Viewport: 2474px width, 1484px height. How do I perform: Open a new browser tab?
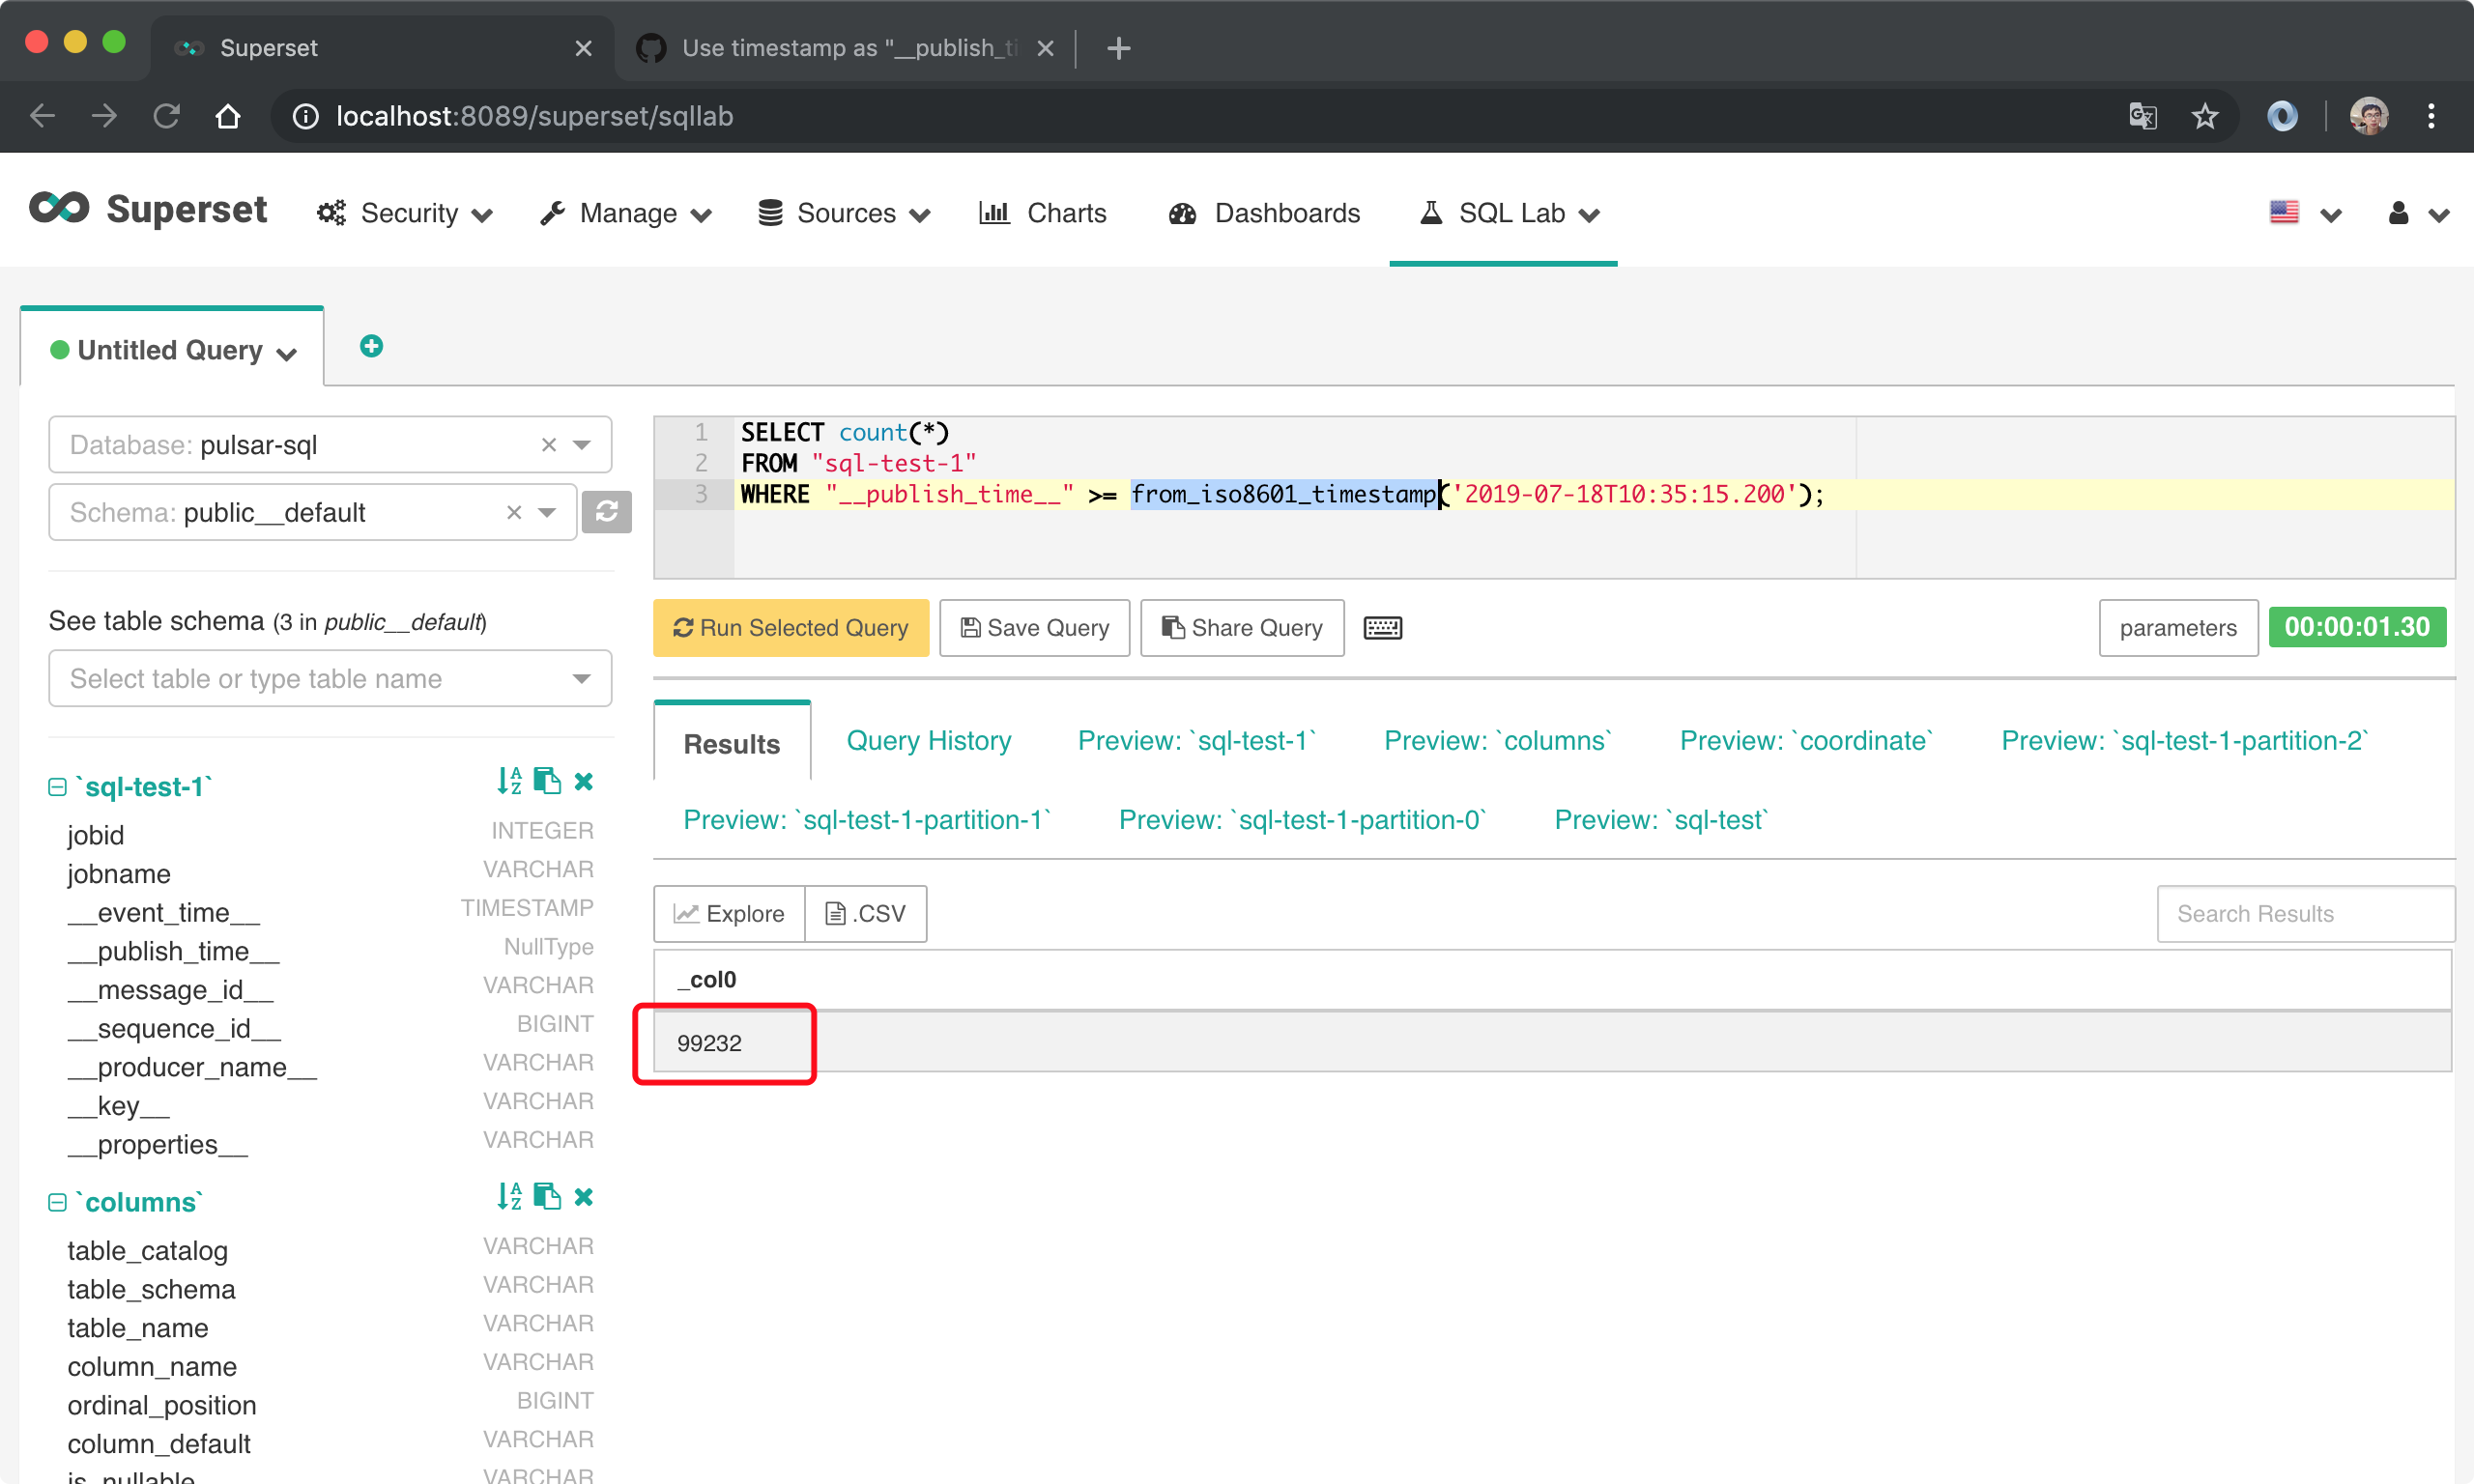[1119, 48]
